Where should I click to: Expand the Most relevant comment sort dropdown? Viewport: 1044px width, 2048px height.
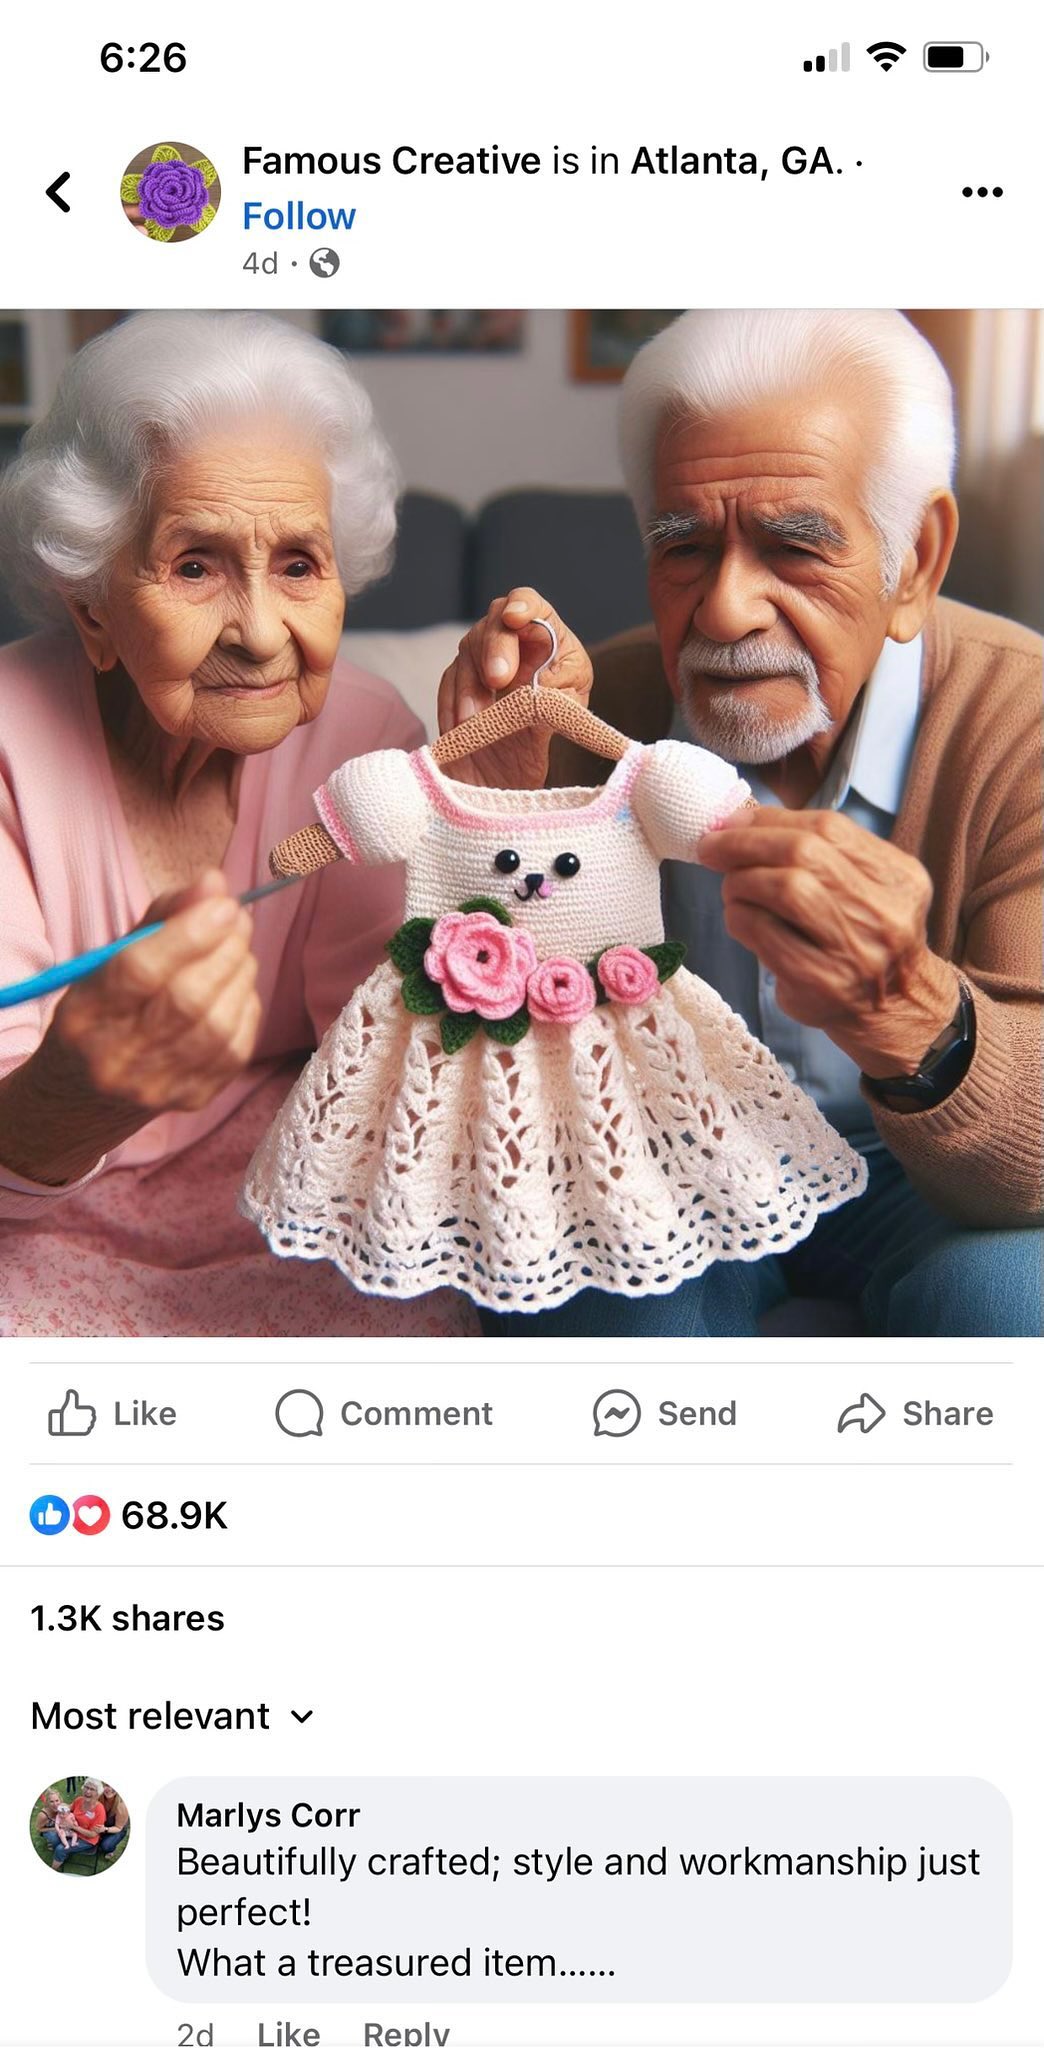(x=172, y=1715)
